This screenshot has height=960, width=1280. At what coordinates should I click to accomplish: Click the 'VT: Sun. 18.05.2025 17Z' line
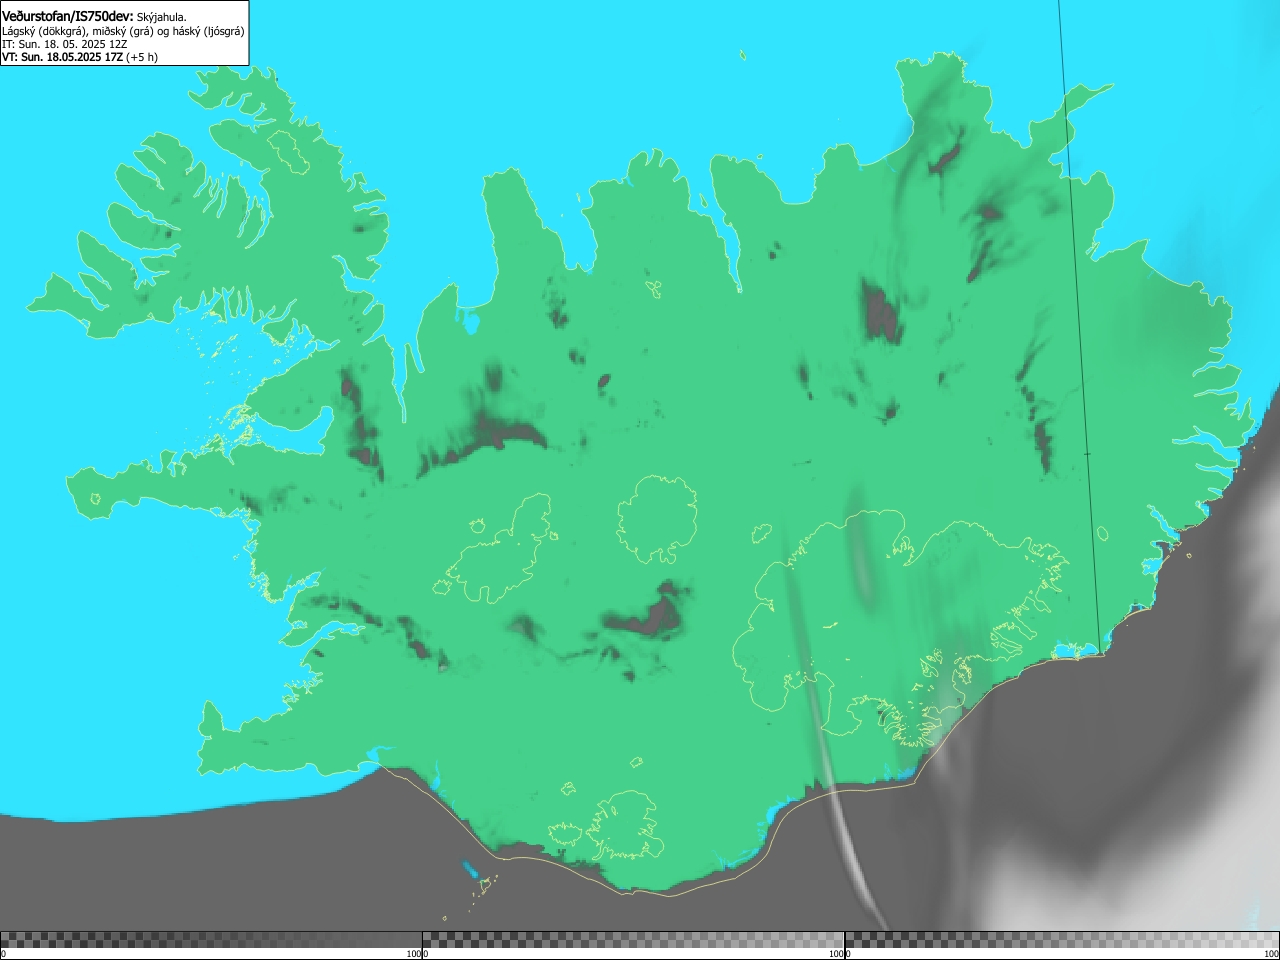tap(62, 57)
